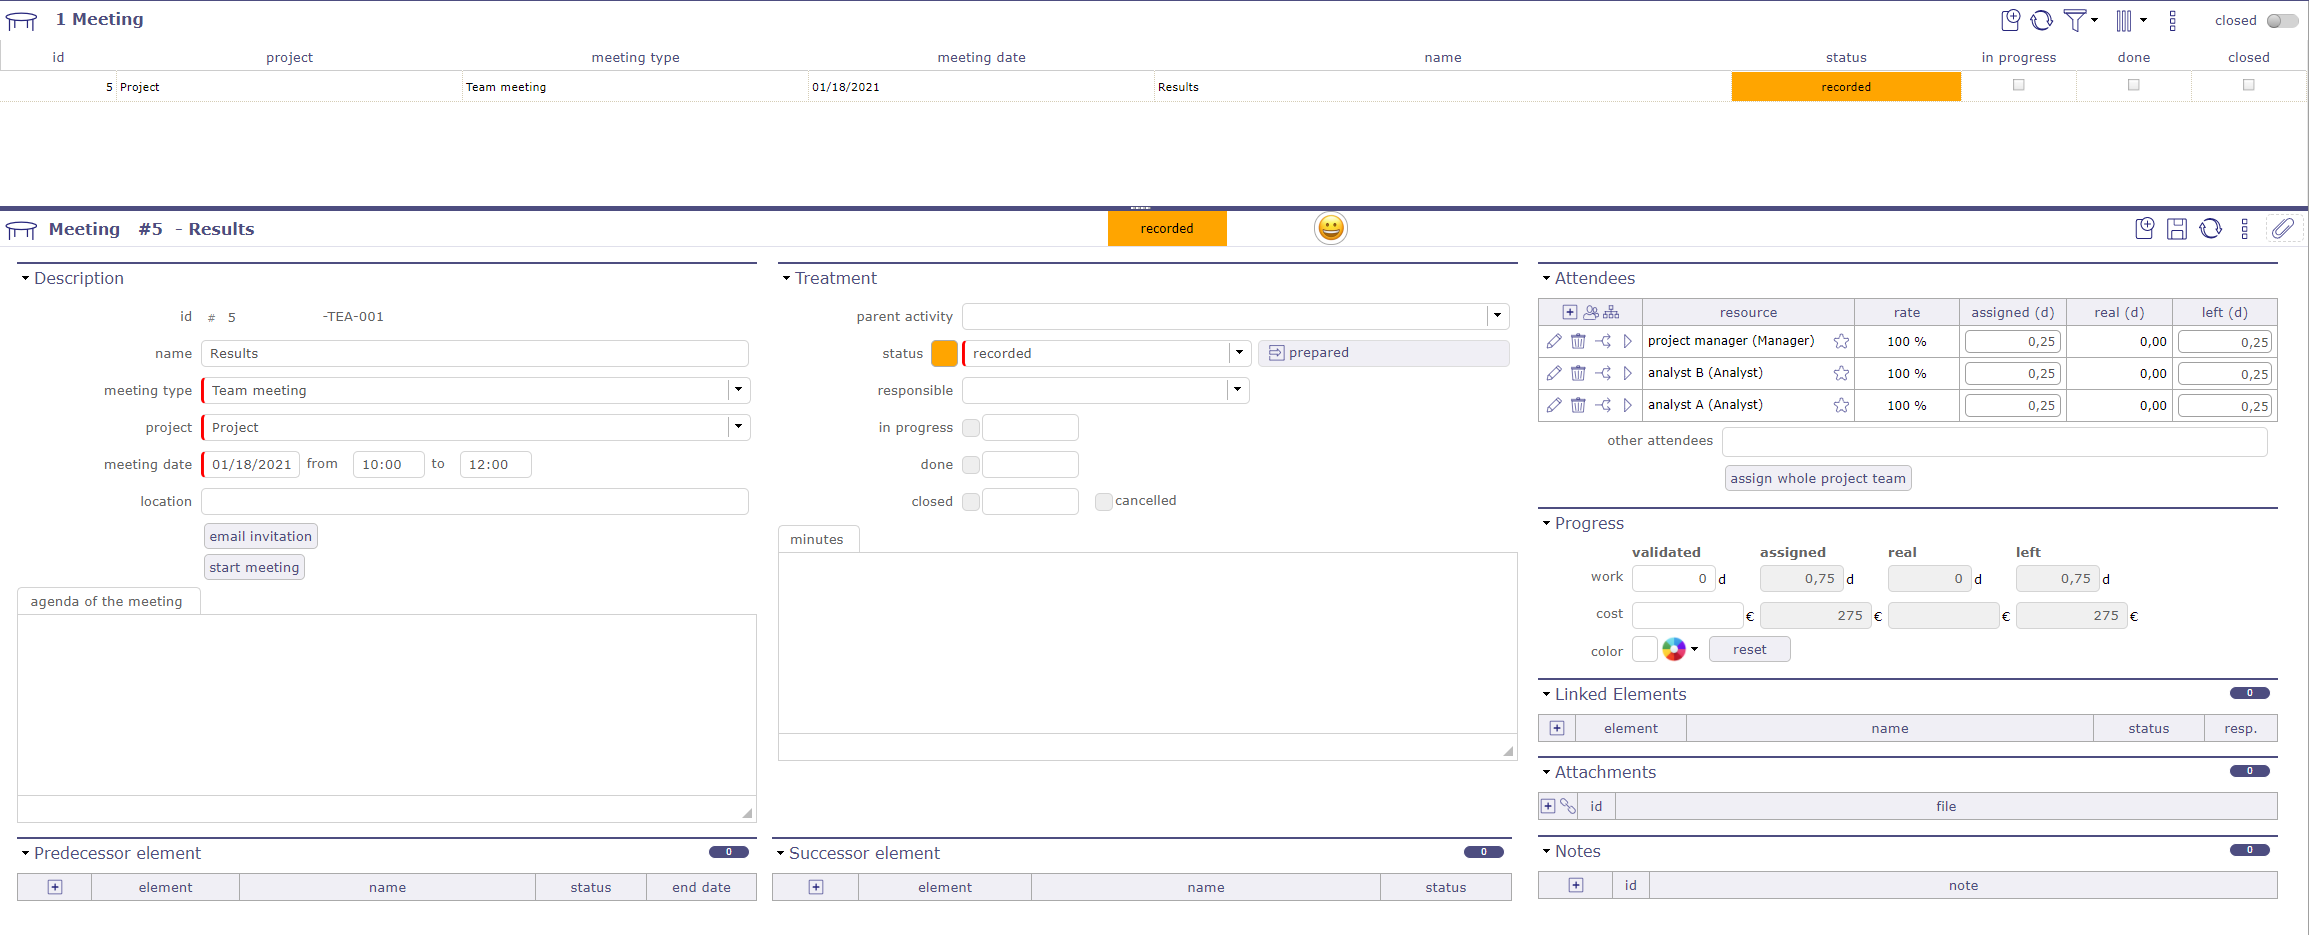Switch to the minutes tab
2309x935 pixels.
[x=818, y=539]
